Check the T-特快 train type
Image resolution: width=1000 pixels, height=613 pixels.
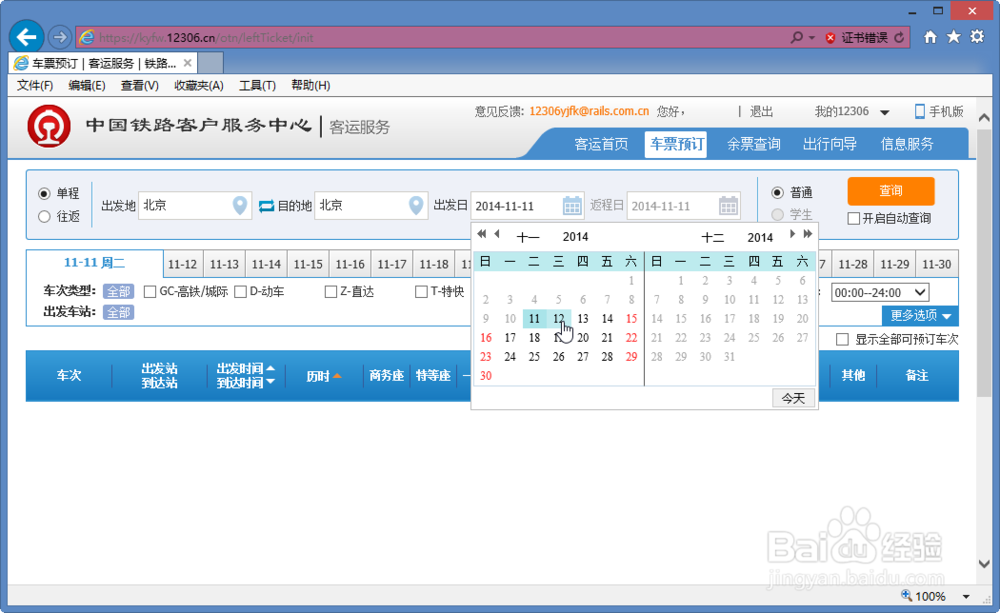click(x=421, y=292)
